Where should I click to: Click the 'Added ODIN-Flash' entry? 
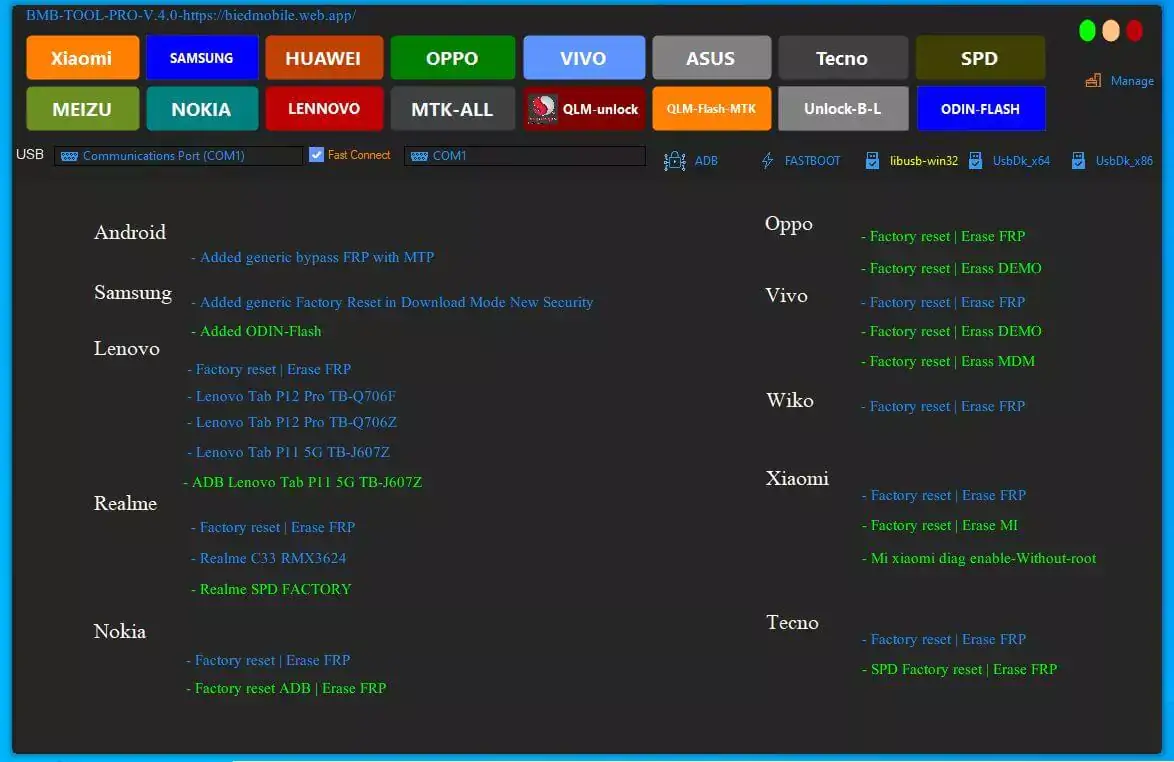tap(256, 332)
